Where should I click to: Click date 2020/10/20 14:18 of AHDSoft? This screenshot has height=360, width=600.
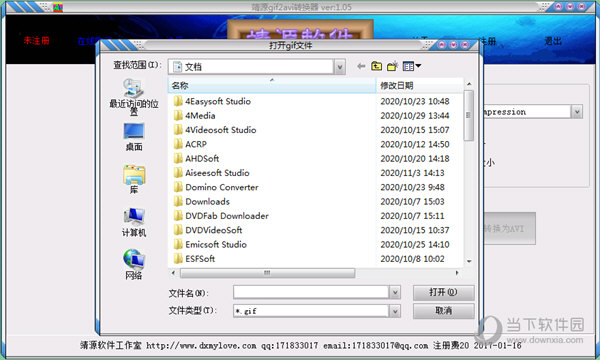pos(415,158)
